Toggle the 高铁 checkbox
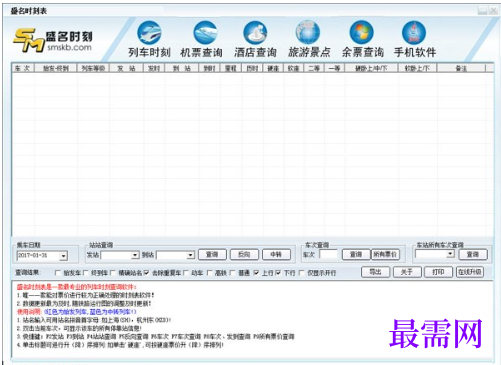Screen dimensions: 501x365 [x=210, y=273]
